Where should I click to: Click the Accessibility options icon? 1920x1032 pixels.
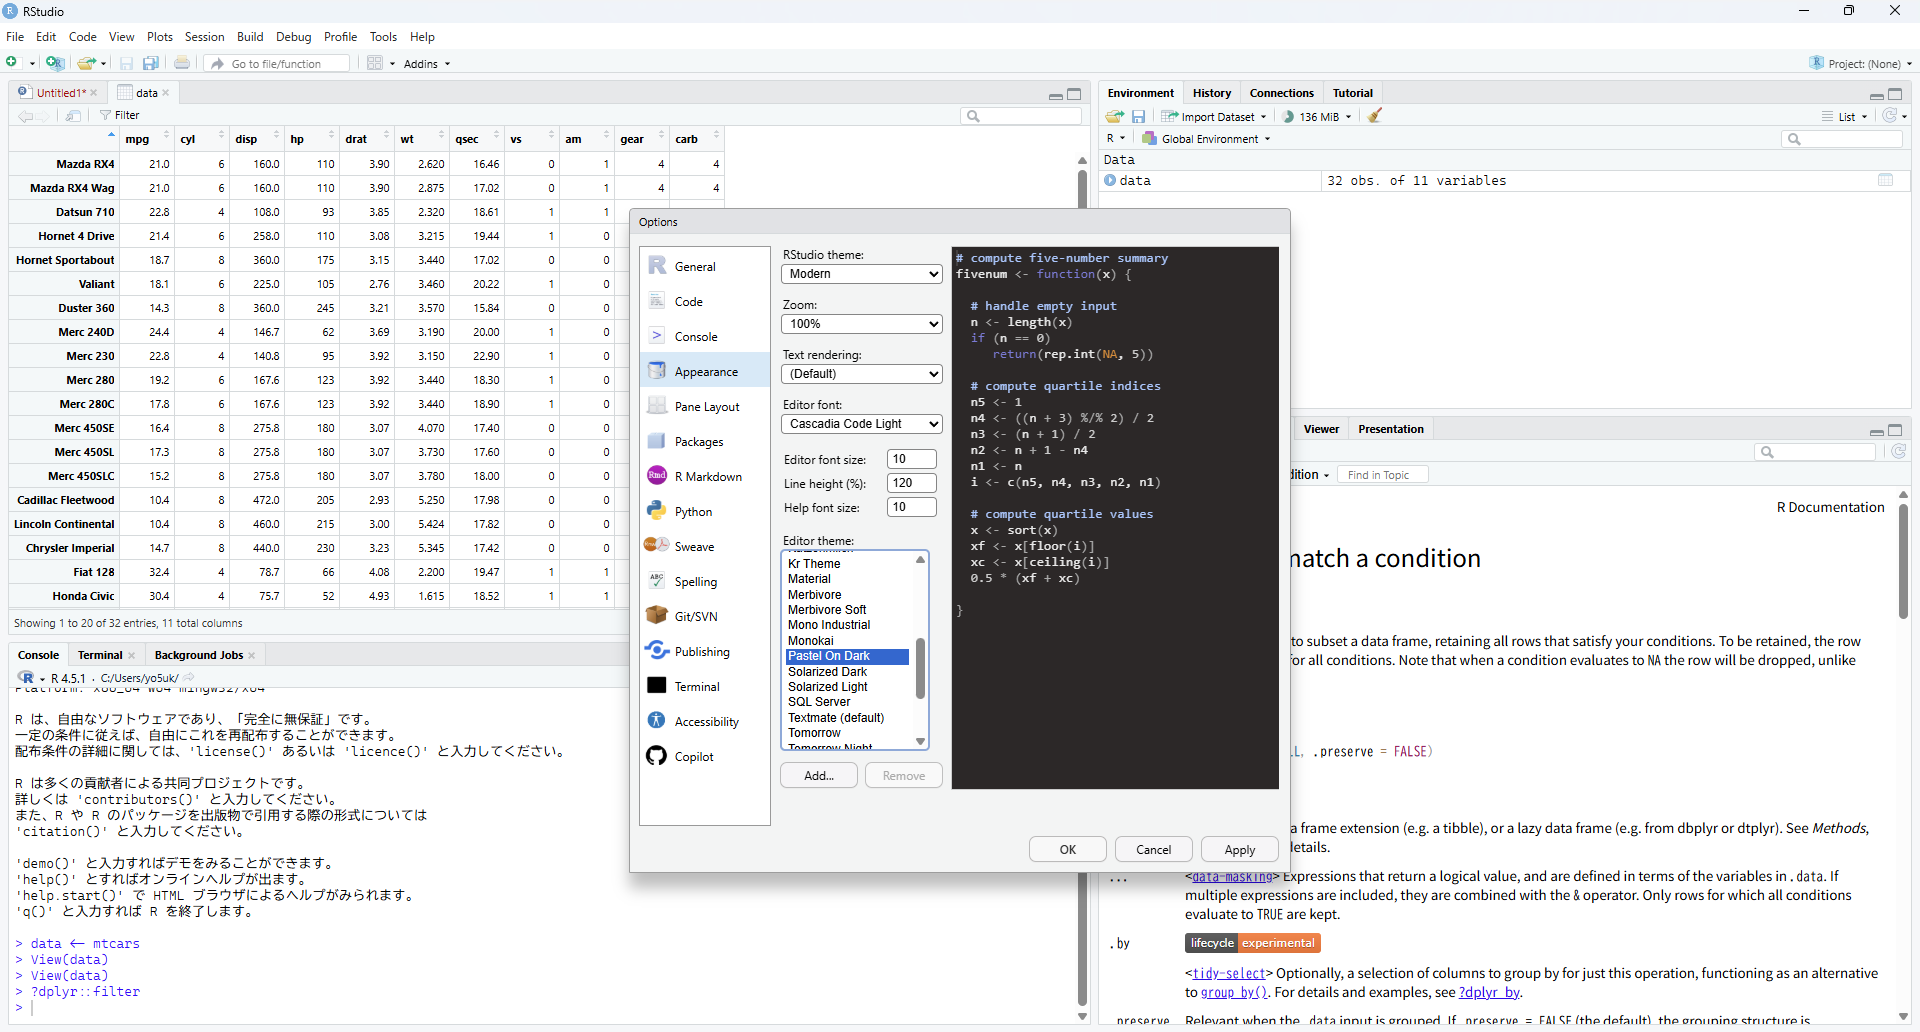point(657,721)
